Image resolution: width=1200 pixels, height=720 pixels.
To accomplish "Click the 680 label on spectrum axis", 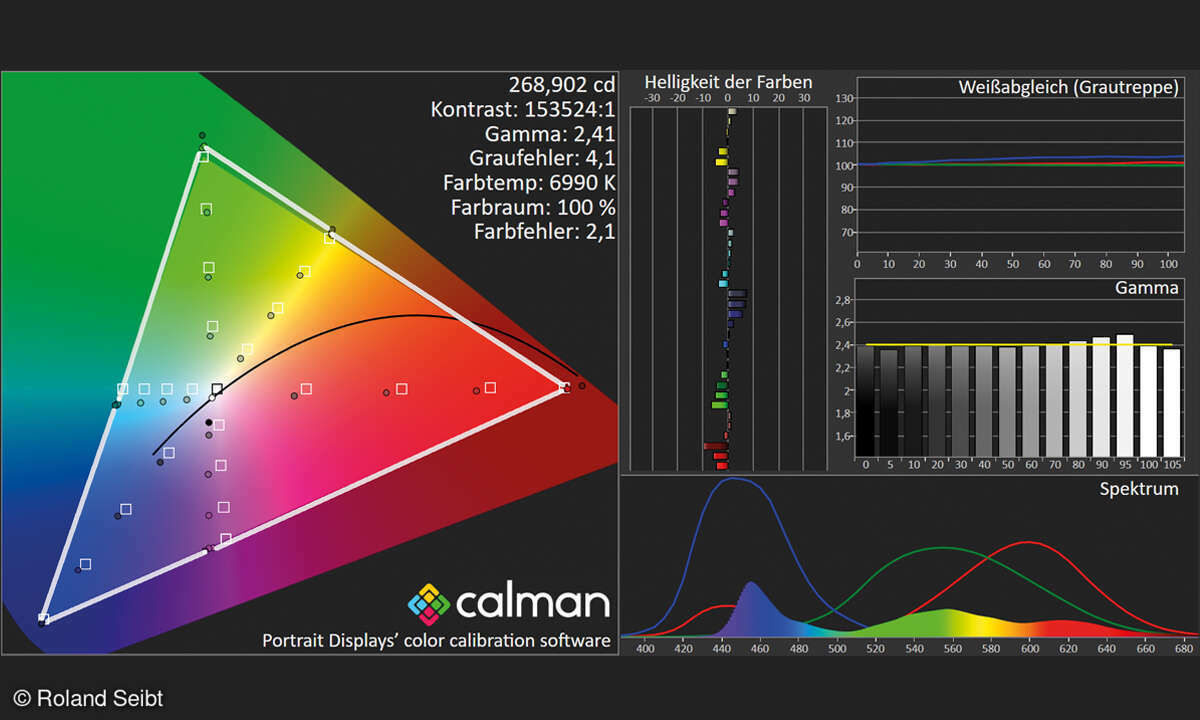I will pos(1183,648).
